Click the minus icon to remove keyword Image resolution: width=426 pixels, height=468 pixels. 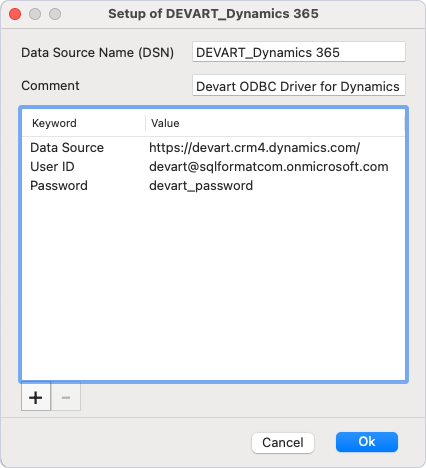(66, 397)
